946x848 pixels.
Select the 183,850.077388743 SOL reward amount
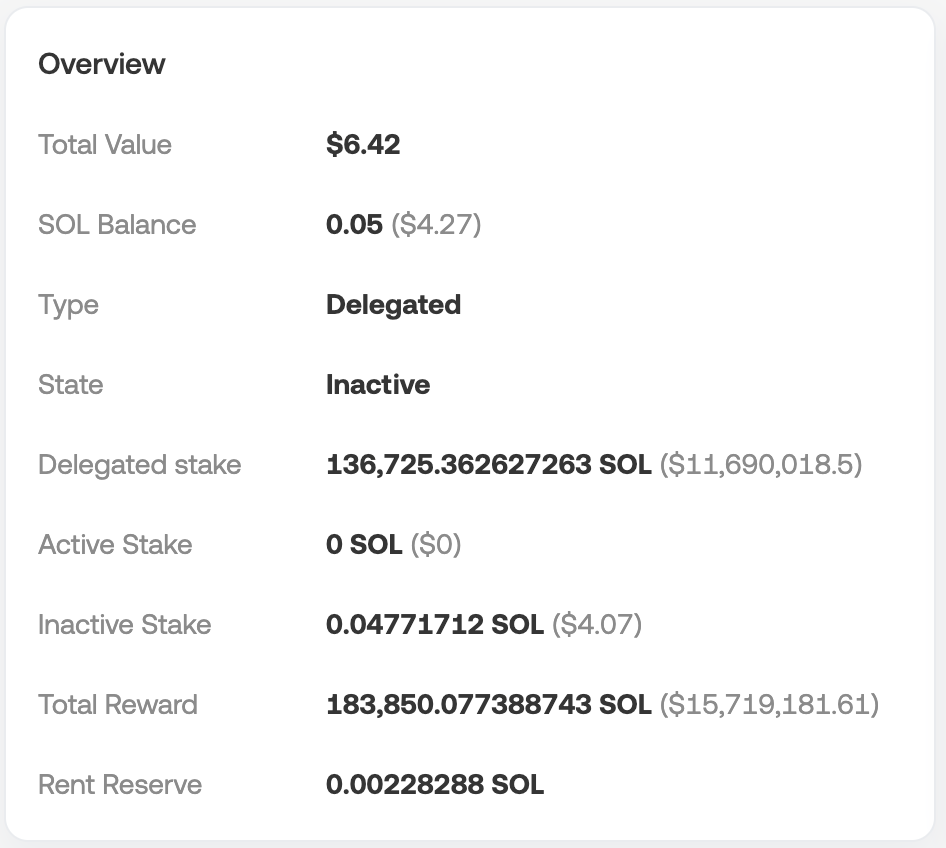pos(488,705)
